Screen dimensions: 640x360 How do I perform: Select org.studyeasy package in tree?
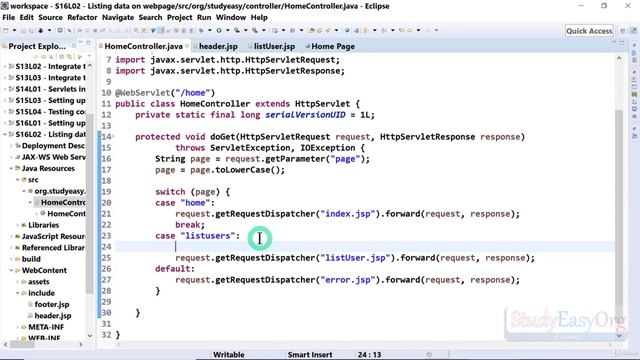coord(60,191)
